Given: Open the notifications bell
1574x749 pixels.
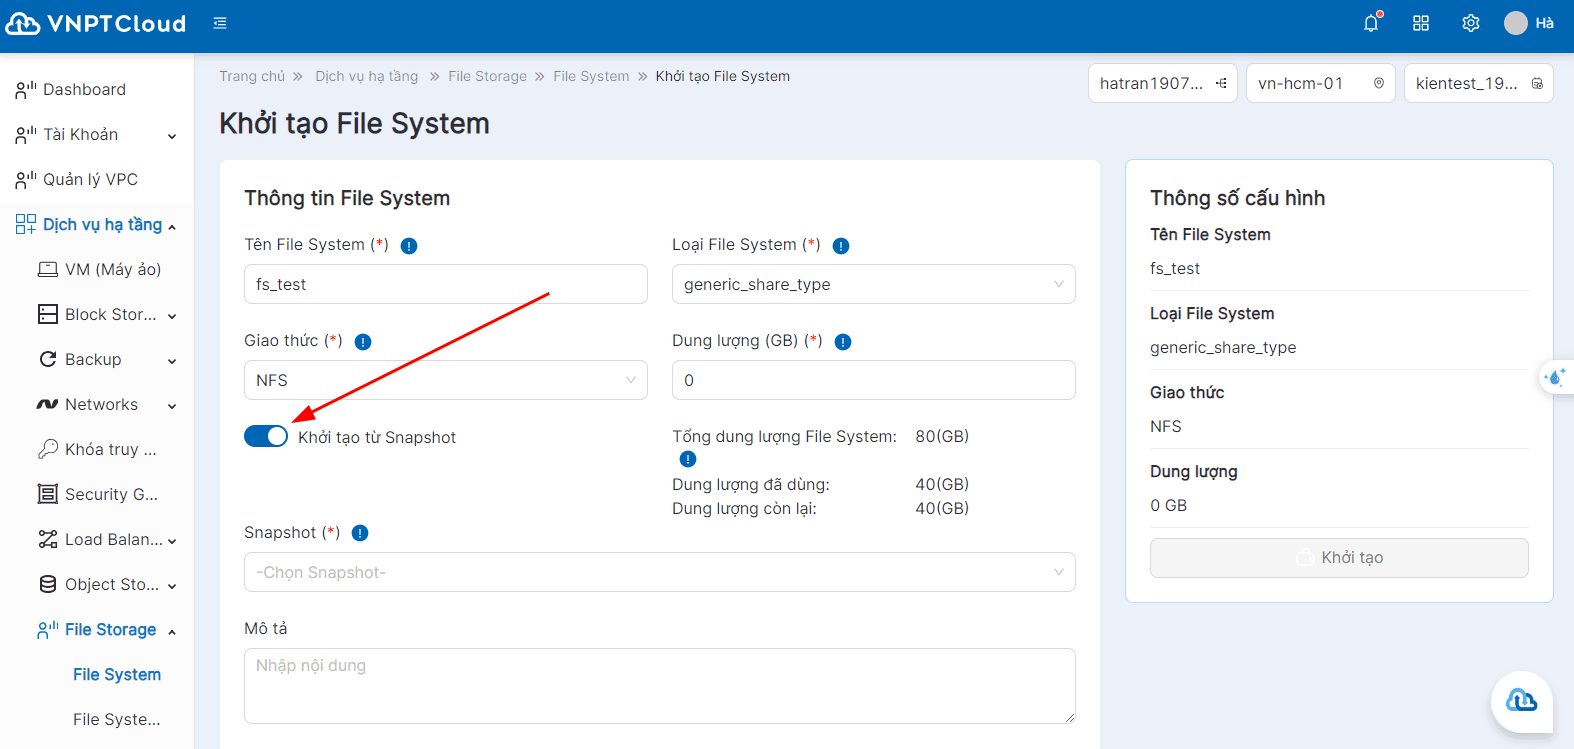Looking at the screenshot, I should (1371, 23).
